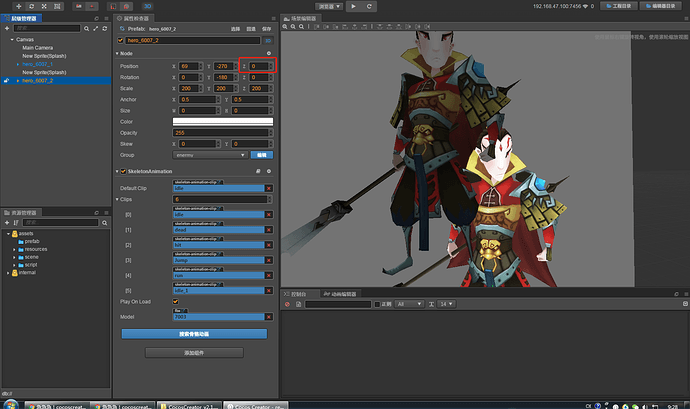Screen dimensions: 690x409
Task: Disable the SkeletonAnimation component checkbox
Action: click(122, 171)
